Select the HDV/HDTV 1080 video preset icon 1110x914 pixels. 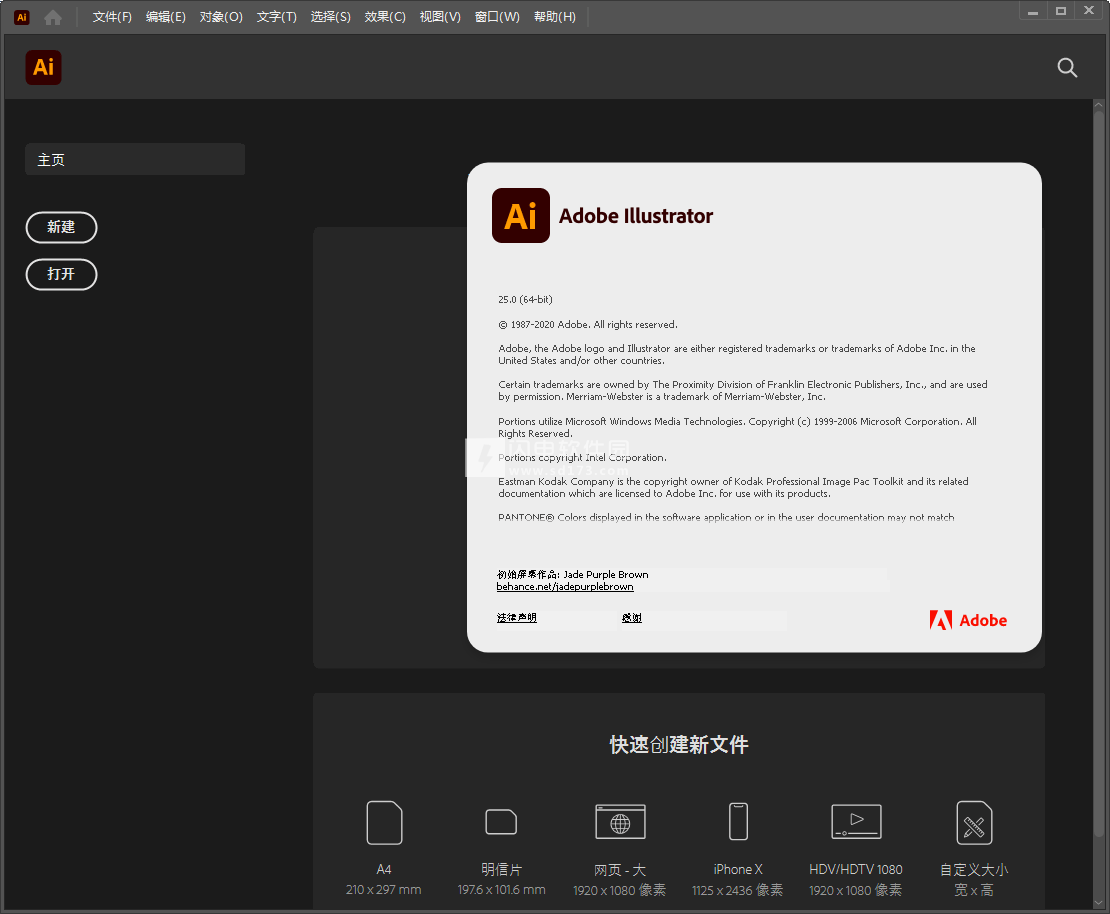point(856,821)
